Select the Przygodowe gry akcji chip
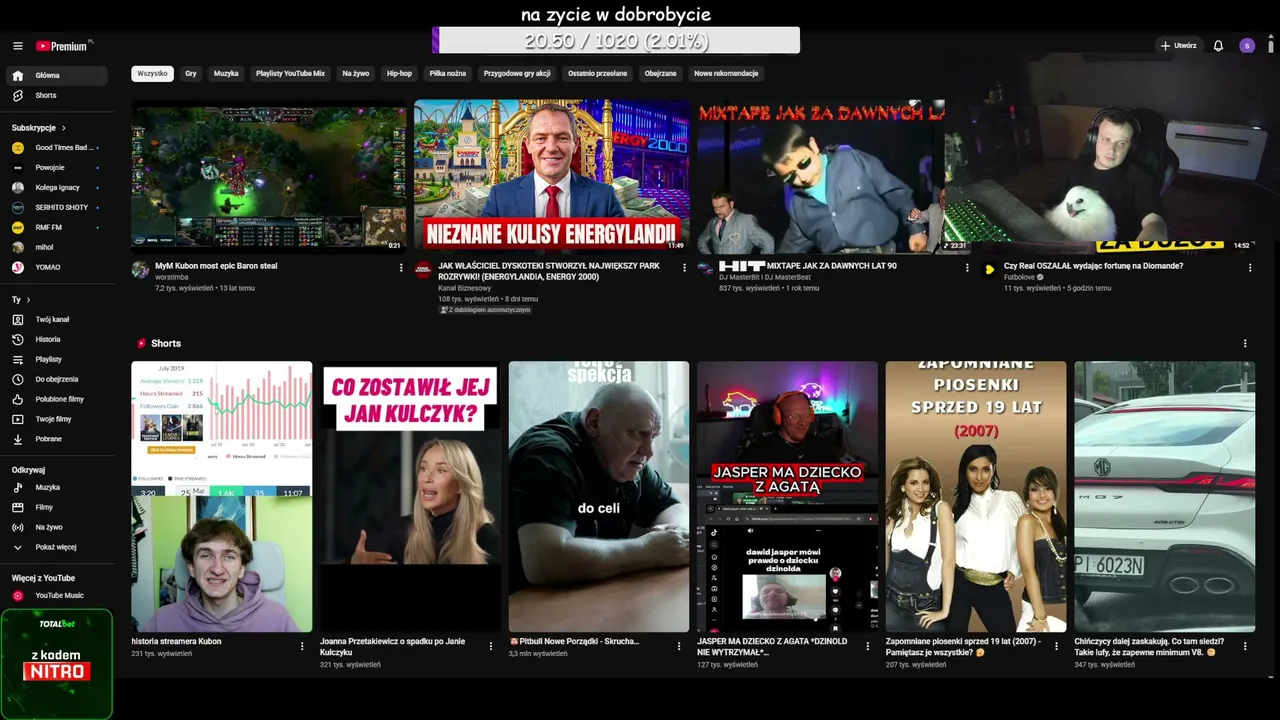 (x=517, y=74)
